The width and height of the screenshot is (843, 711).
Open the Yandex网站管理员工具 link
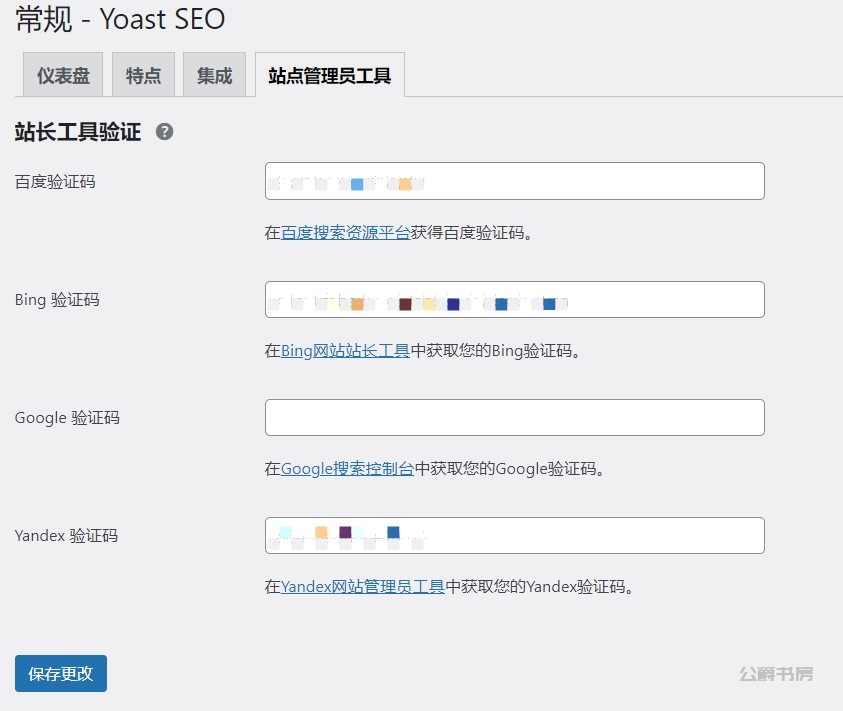click(x=362, y=587)
